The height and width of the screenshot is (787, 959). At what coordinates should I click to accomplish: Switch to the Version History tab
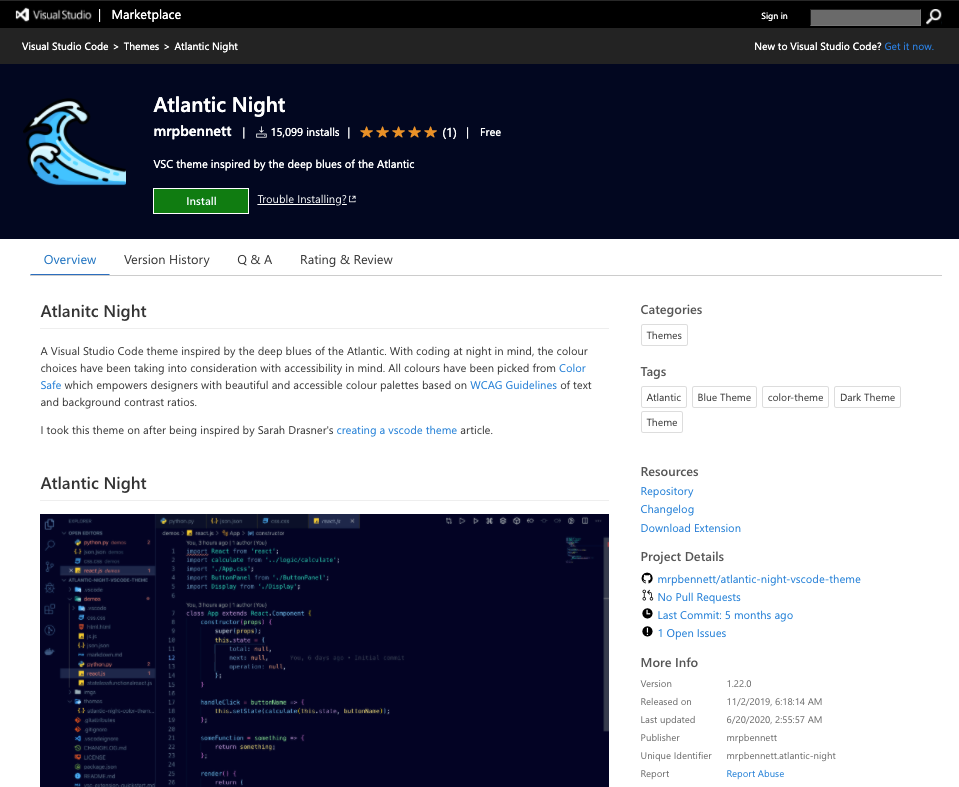[166, 259]
